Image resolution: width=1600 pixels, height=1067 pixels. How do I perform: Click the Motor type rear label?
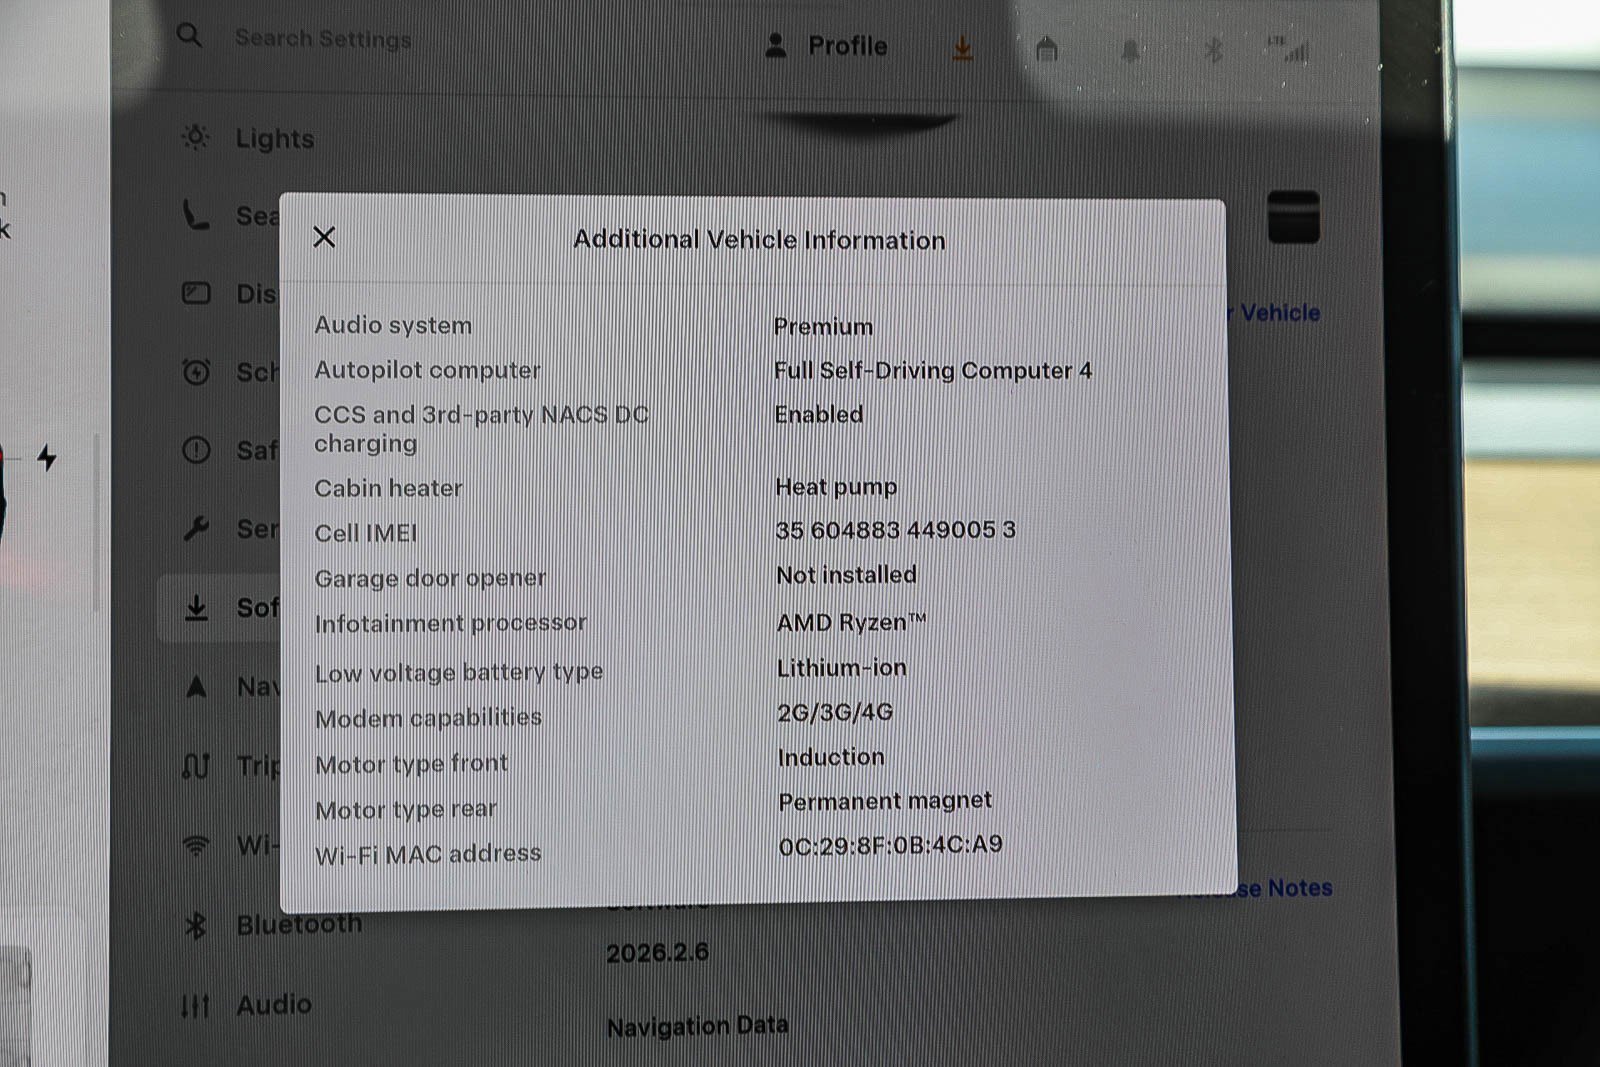tap(406, 809)
